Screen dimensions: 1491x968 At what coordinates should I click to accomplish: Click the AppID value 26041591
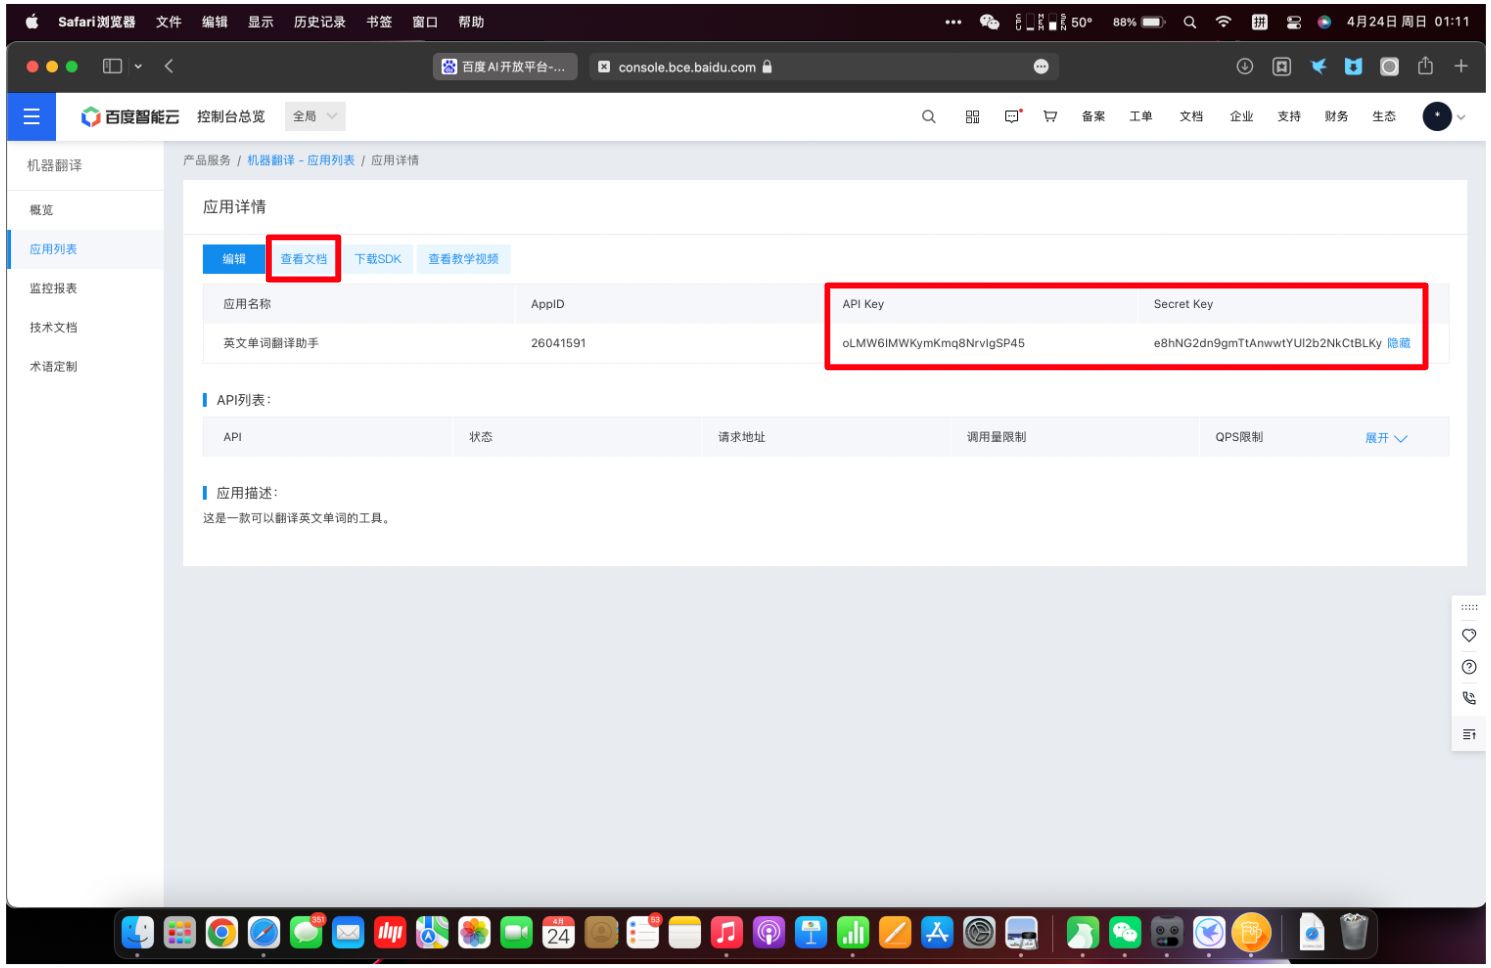pos(558,343)
